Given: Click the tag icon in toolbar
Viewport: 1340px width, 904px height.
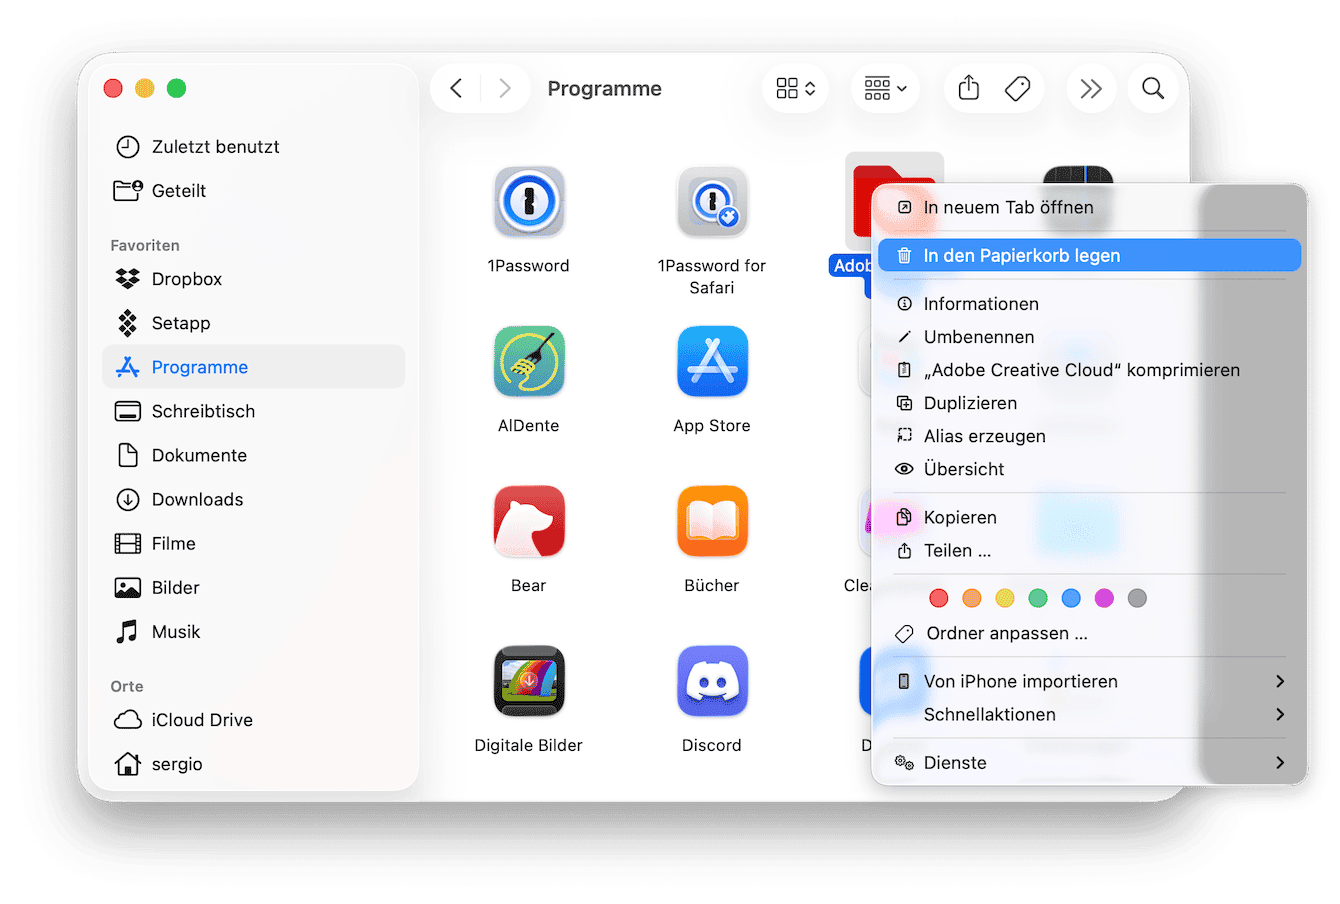Looking at the screenshot, I should click(1017, 89).
